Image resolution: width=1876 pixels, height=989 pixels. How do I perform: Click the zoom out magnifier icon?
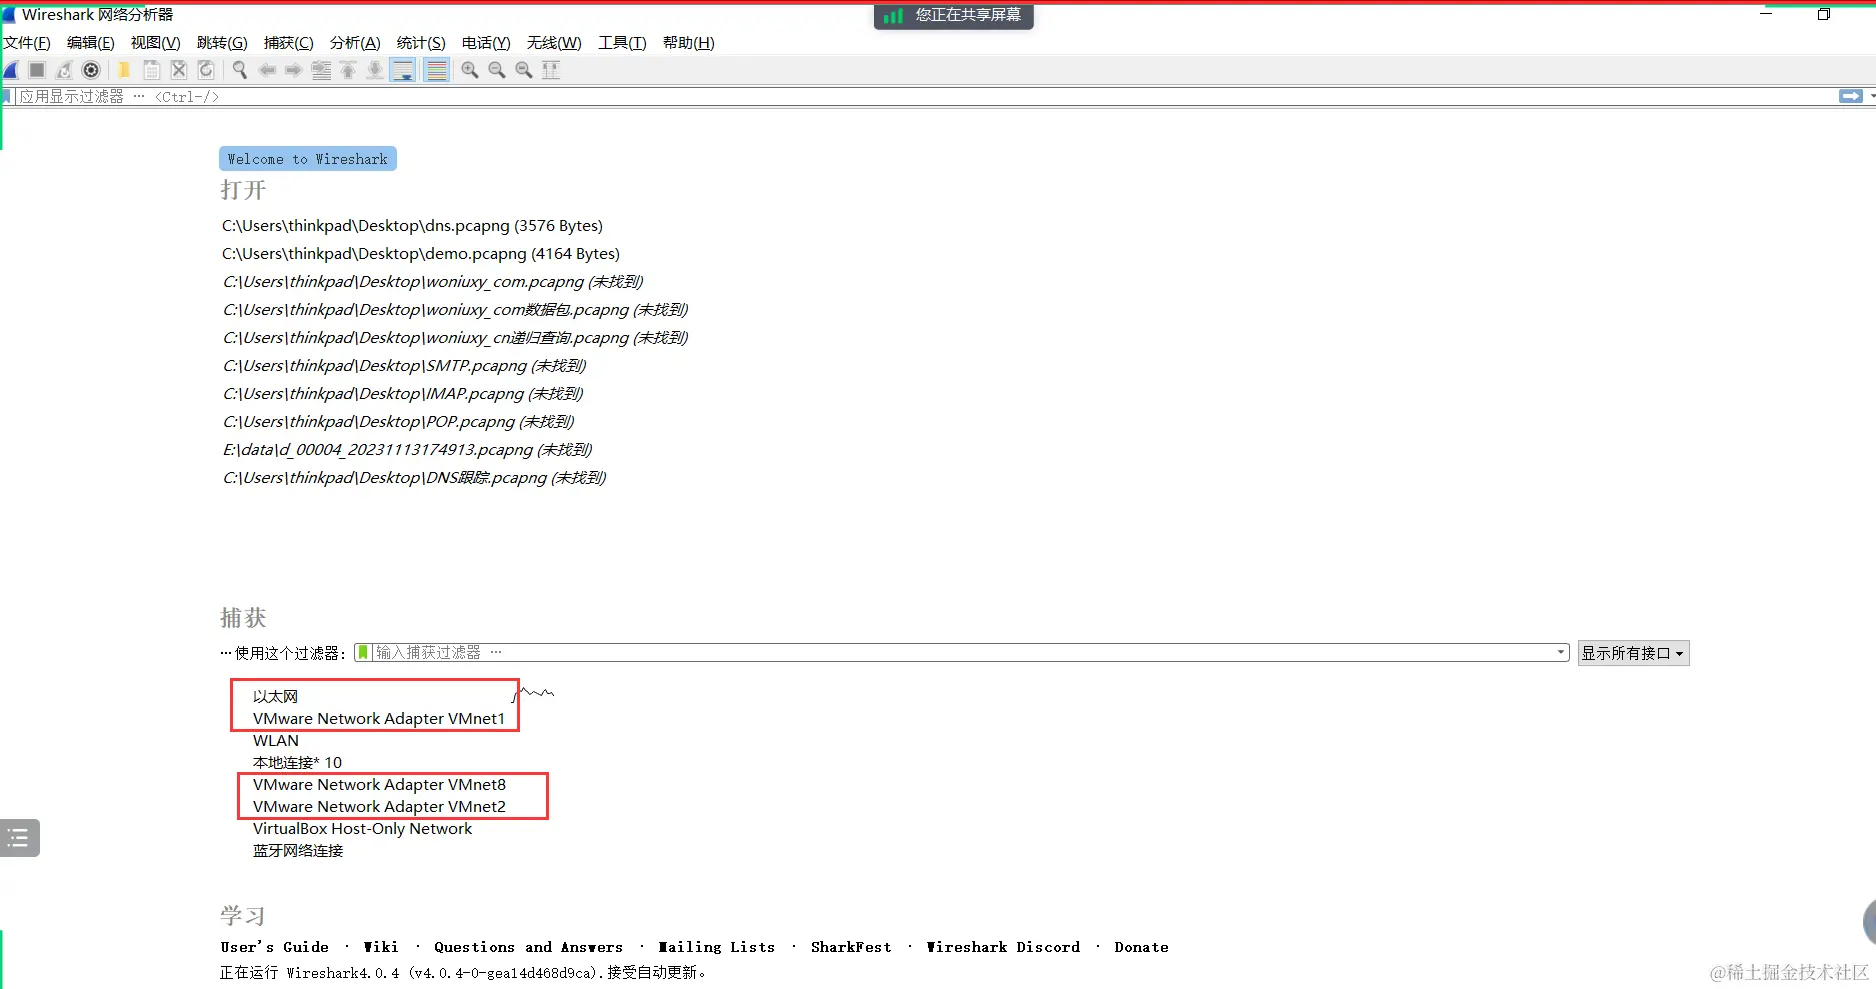[497, 70]
